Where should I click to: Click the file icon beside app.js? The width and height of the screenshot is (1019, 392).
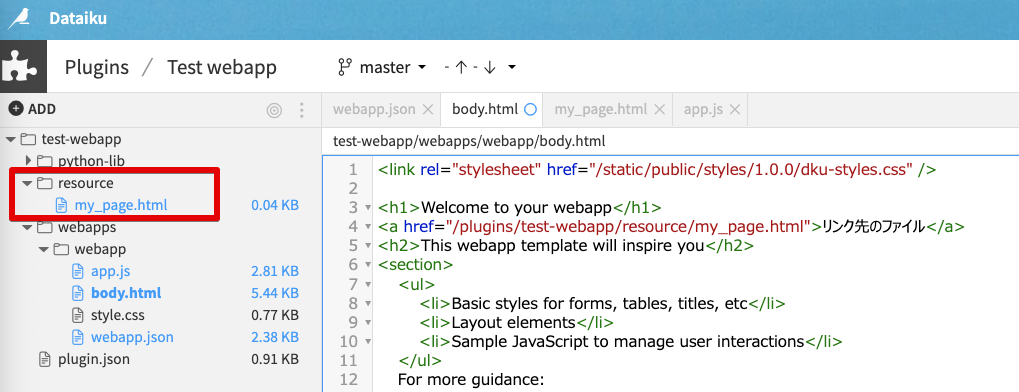coord(78,271)
